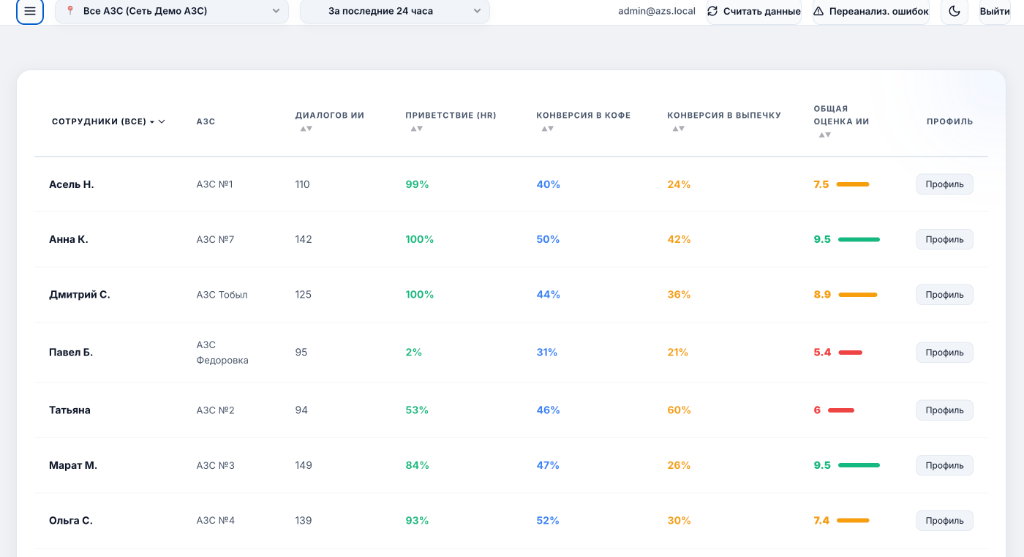The image size is (1024, 557).
Task: Select employee name Ольга С.
Action: [x=71, y=520]
